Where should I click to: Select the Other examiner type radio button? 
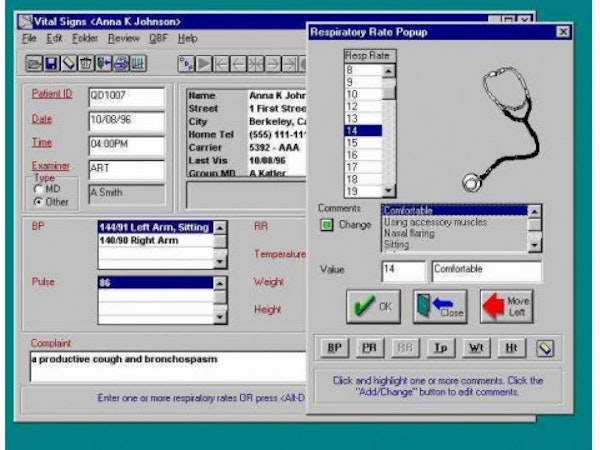(40, 200)
